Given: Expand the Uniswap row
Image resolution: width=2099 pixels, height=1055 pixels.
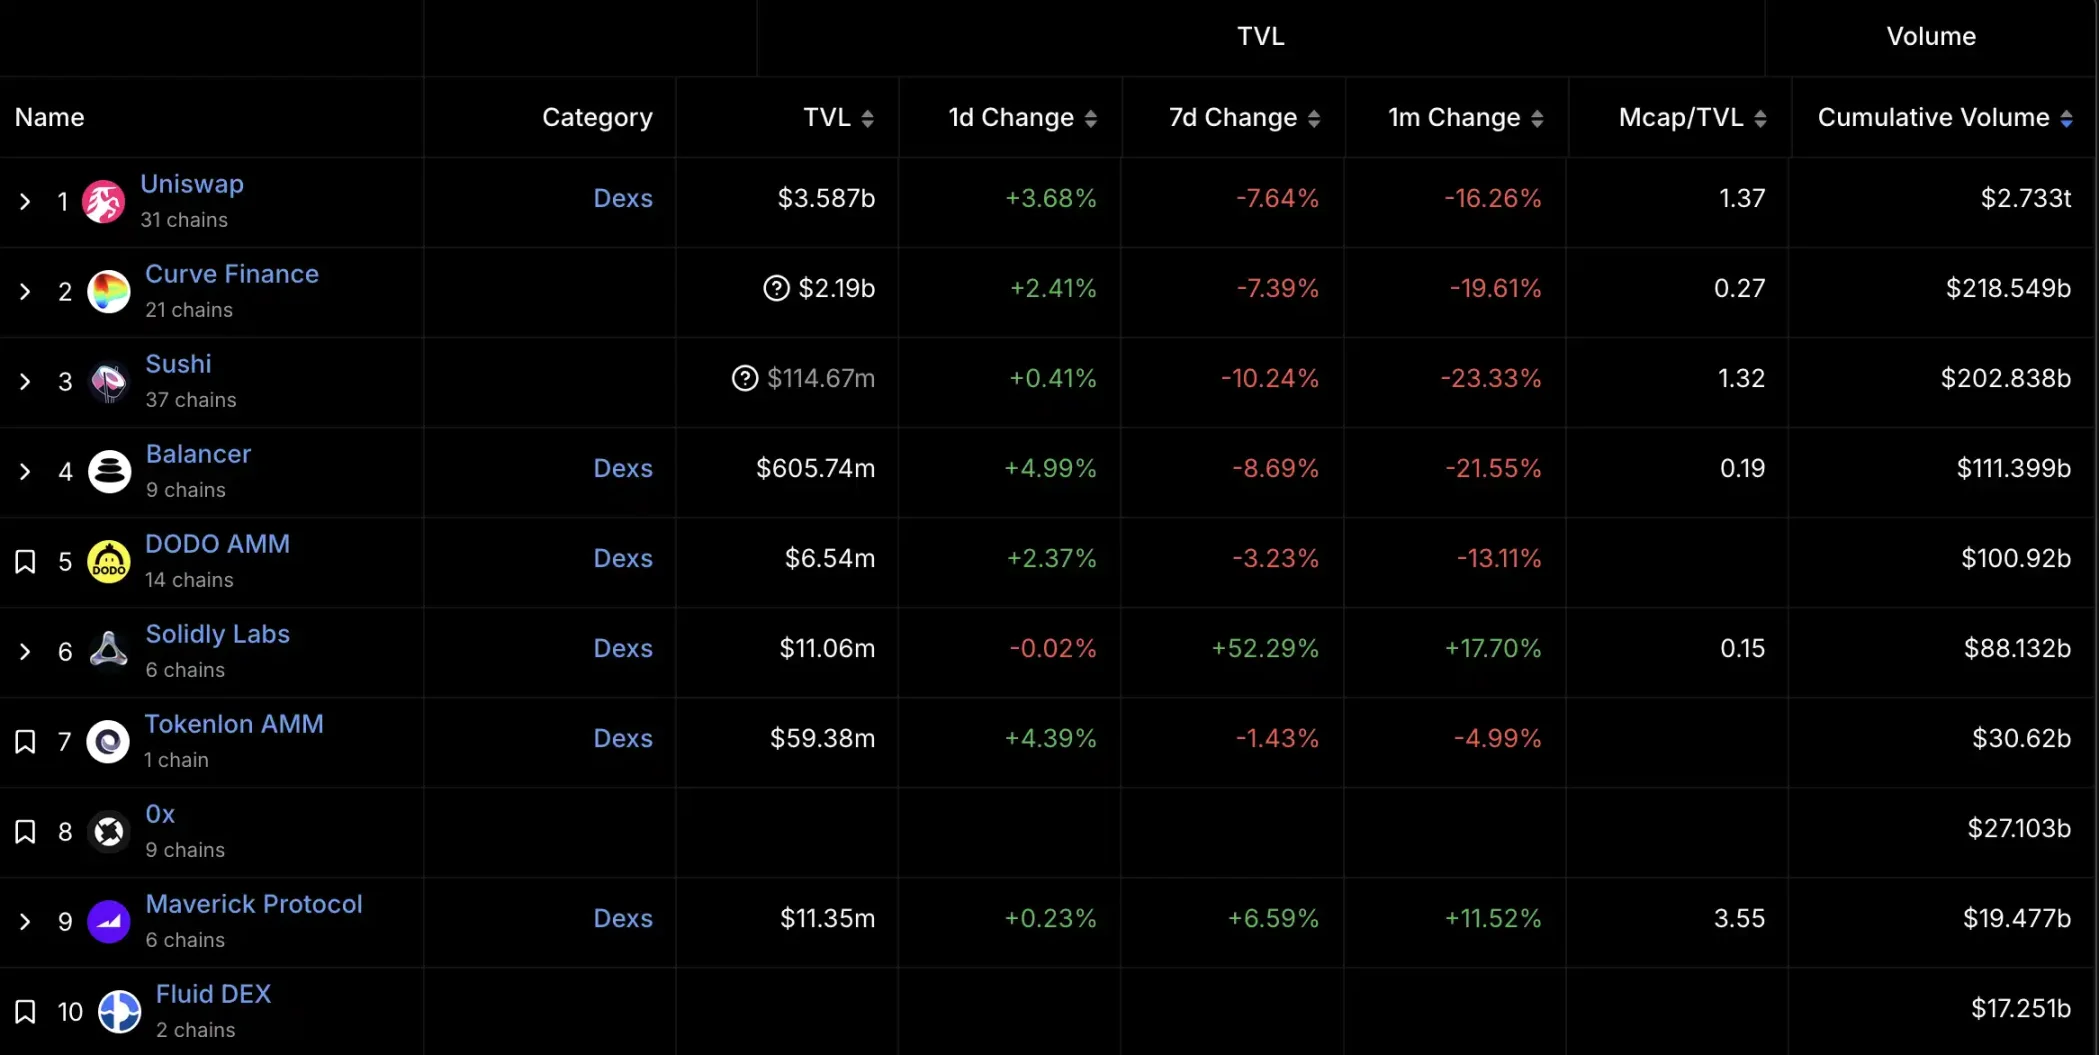Looking at the screenshot, I should coord(25,201).
